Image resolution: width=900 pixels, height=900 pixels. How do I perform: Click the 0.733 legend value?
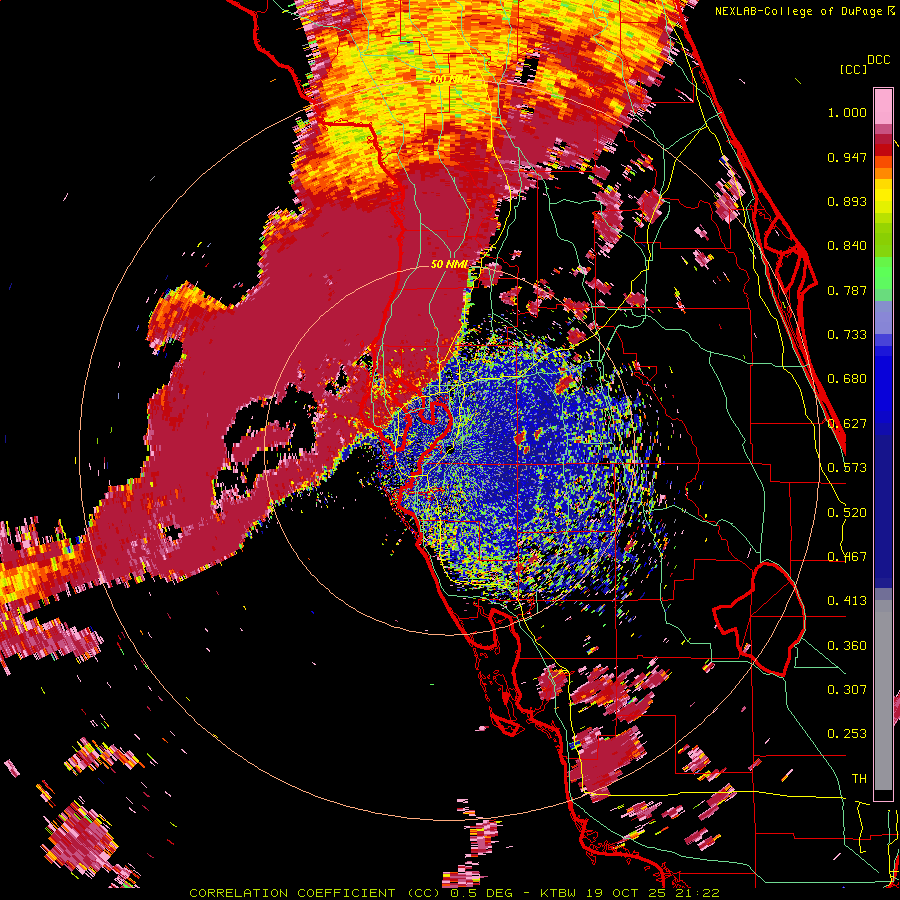pyautogui.click(x=847, y=335)
